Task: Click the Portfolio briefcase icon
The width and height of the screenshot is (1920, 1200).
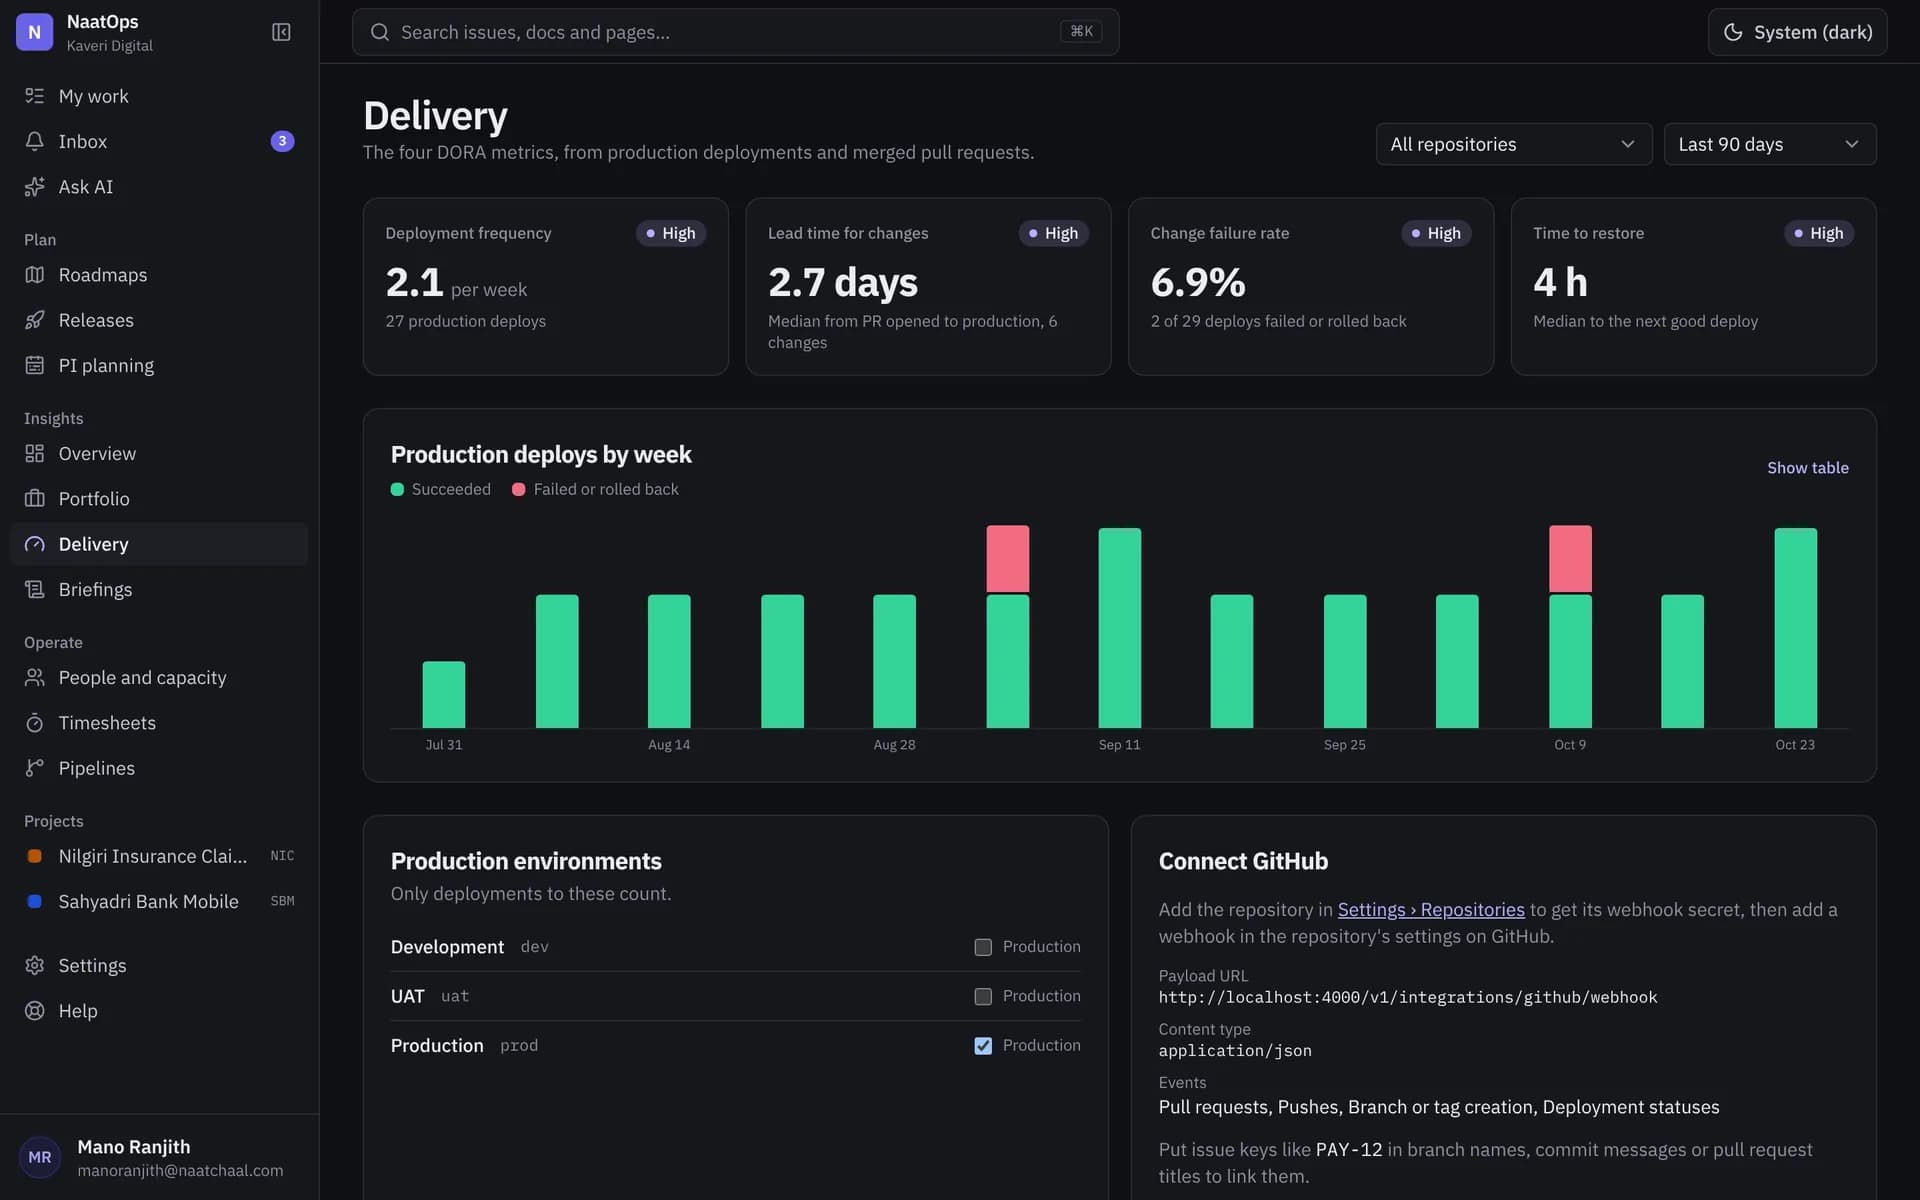Action: click(x=35, y=498)
